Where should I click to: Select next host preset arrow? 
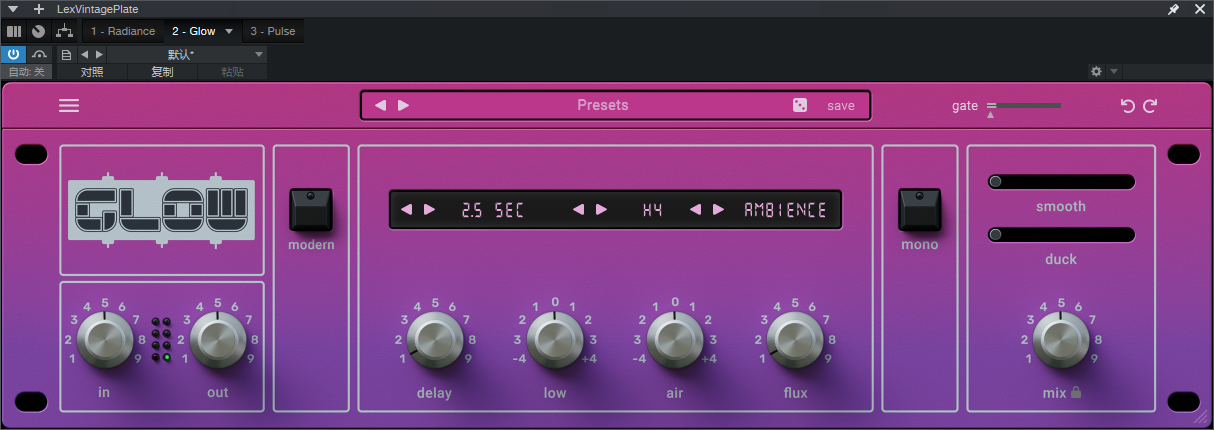[x=98, y=54]
